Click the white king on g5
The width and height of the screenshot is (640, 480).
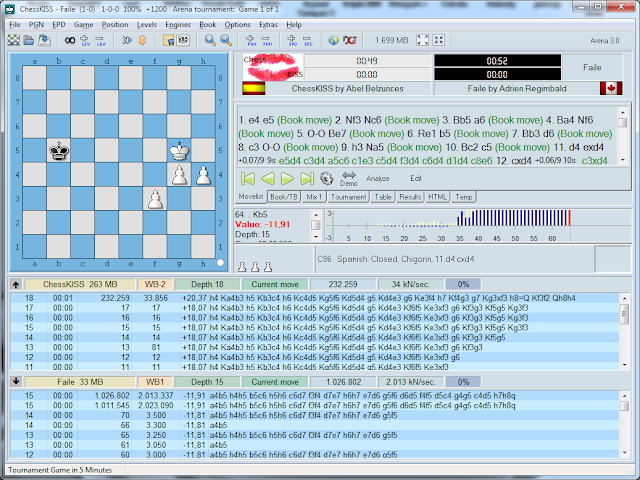click(179, 151)
